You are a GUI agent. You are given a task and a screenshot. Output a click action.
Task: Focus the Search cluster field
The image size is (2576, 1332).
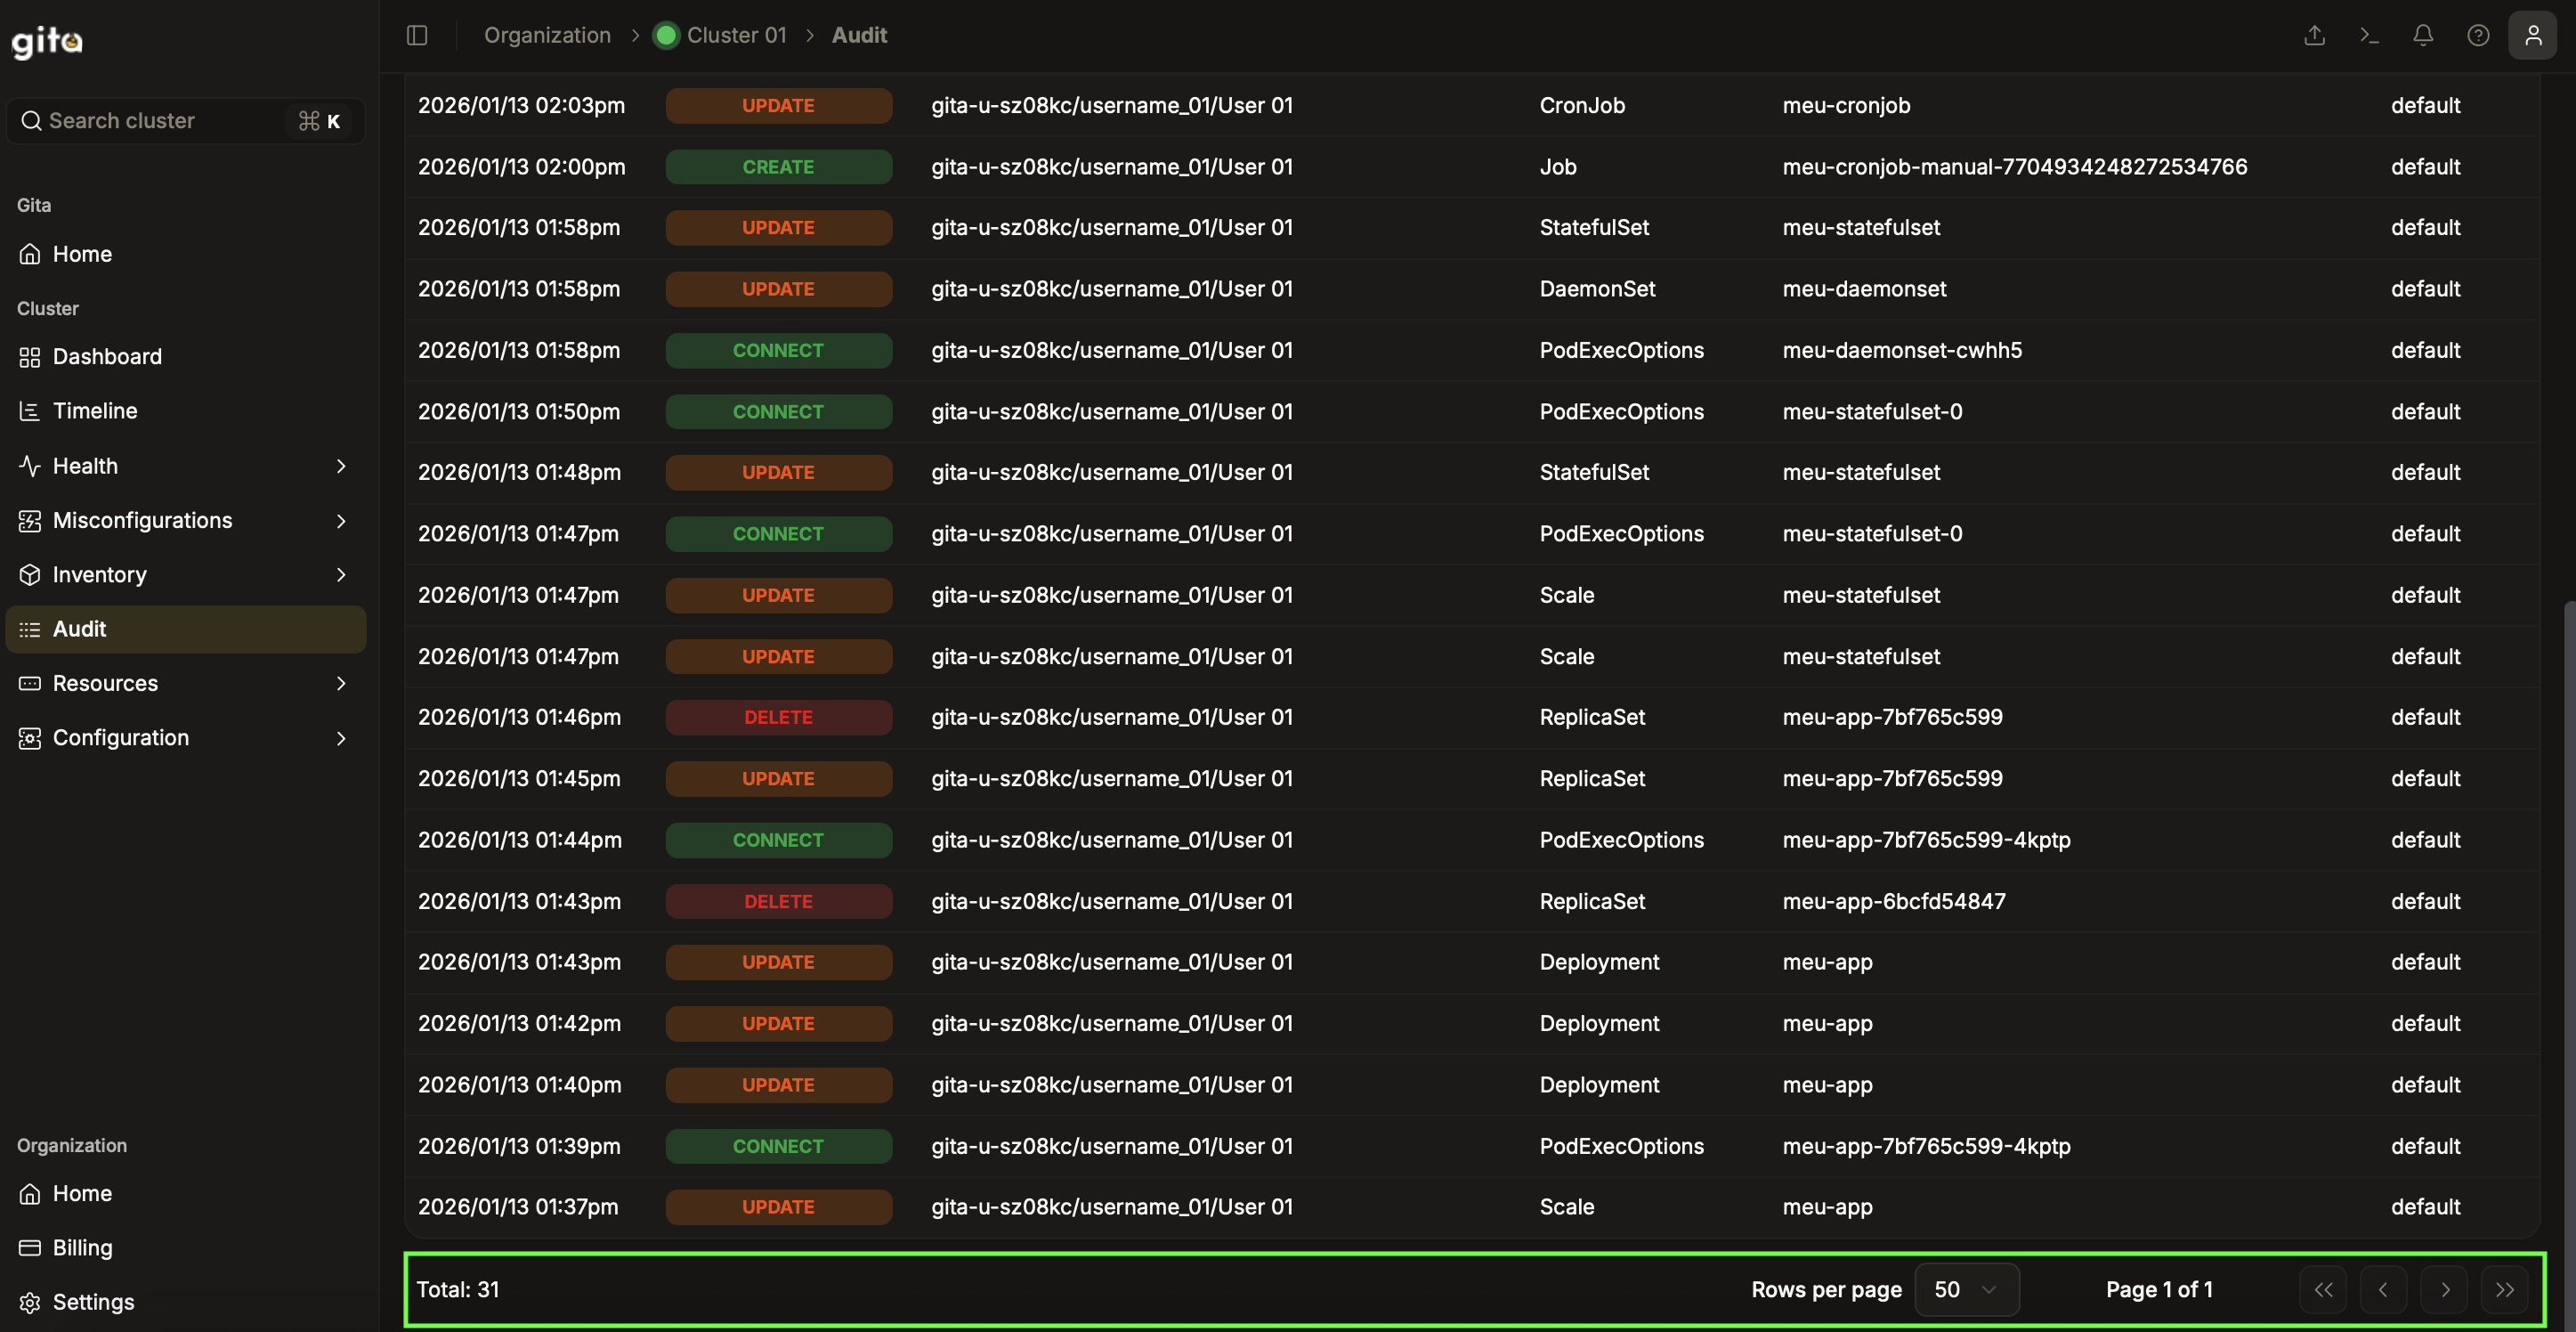(x=160, y=121)
